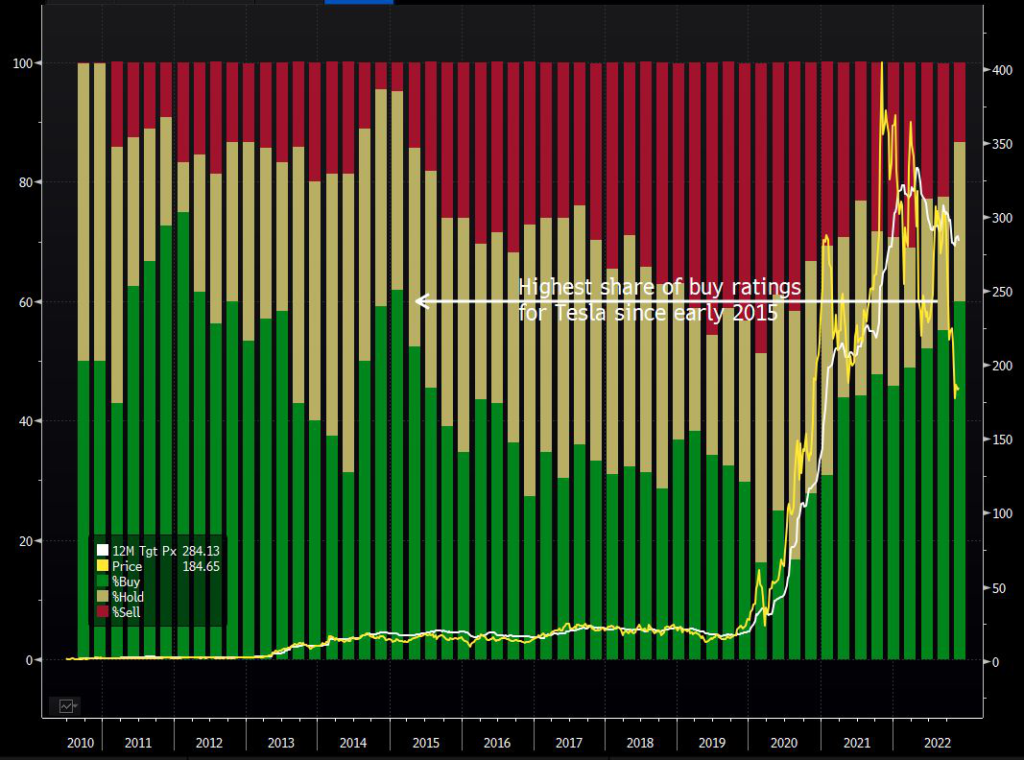Toggle the %Sell series label in legend

(x=127, y=612)
